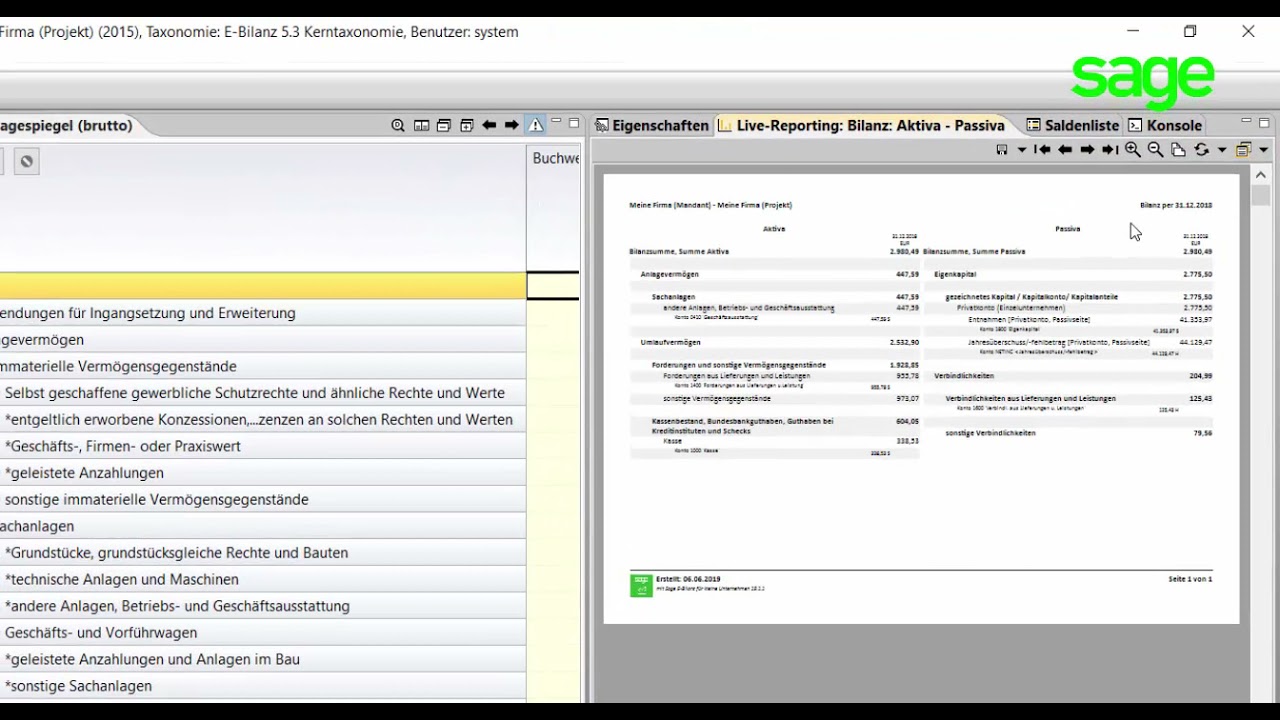Select row 'Geschäfts- und Vorführwagen'
The image size is (1280, 720).
(x=263, y=632)
